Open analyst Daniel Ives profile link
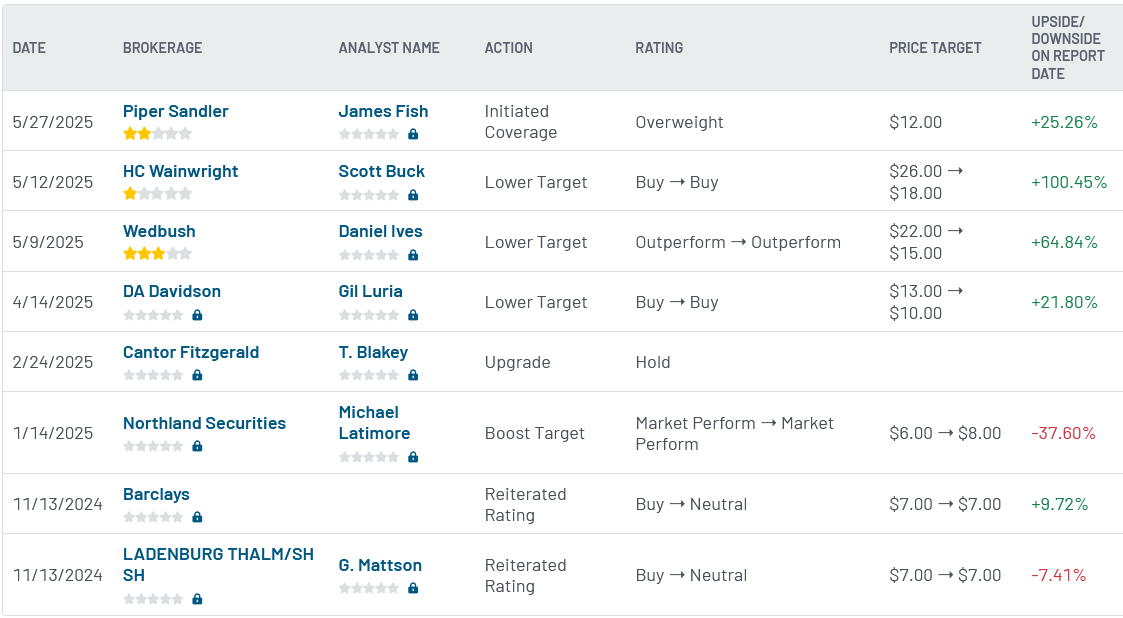This screenshot has width=1123, height=618. tap(380, 231)
